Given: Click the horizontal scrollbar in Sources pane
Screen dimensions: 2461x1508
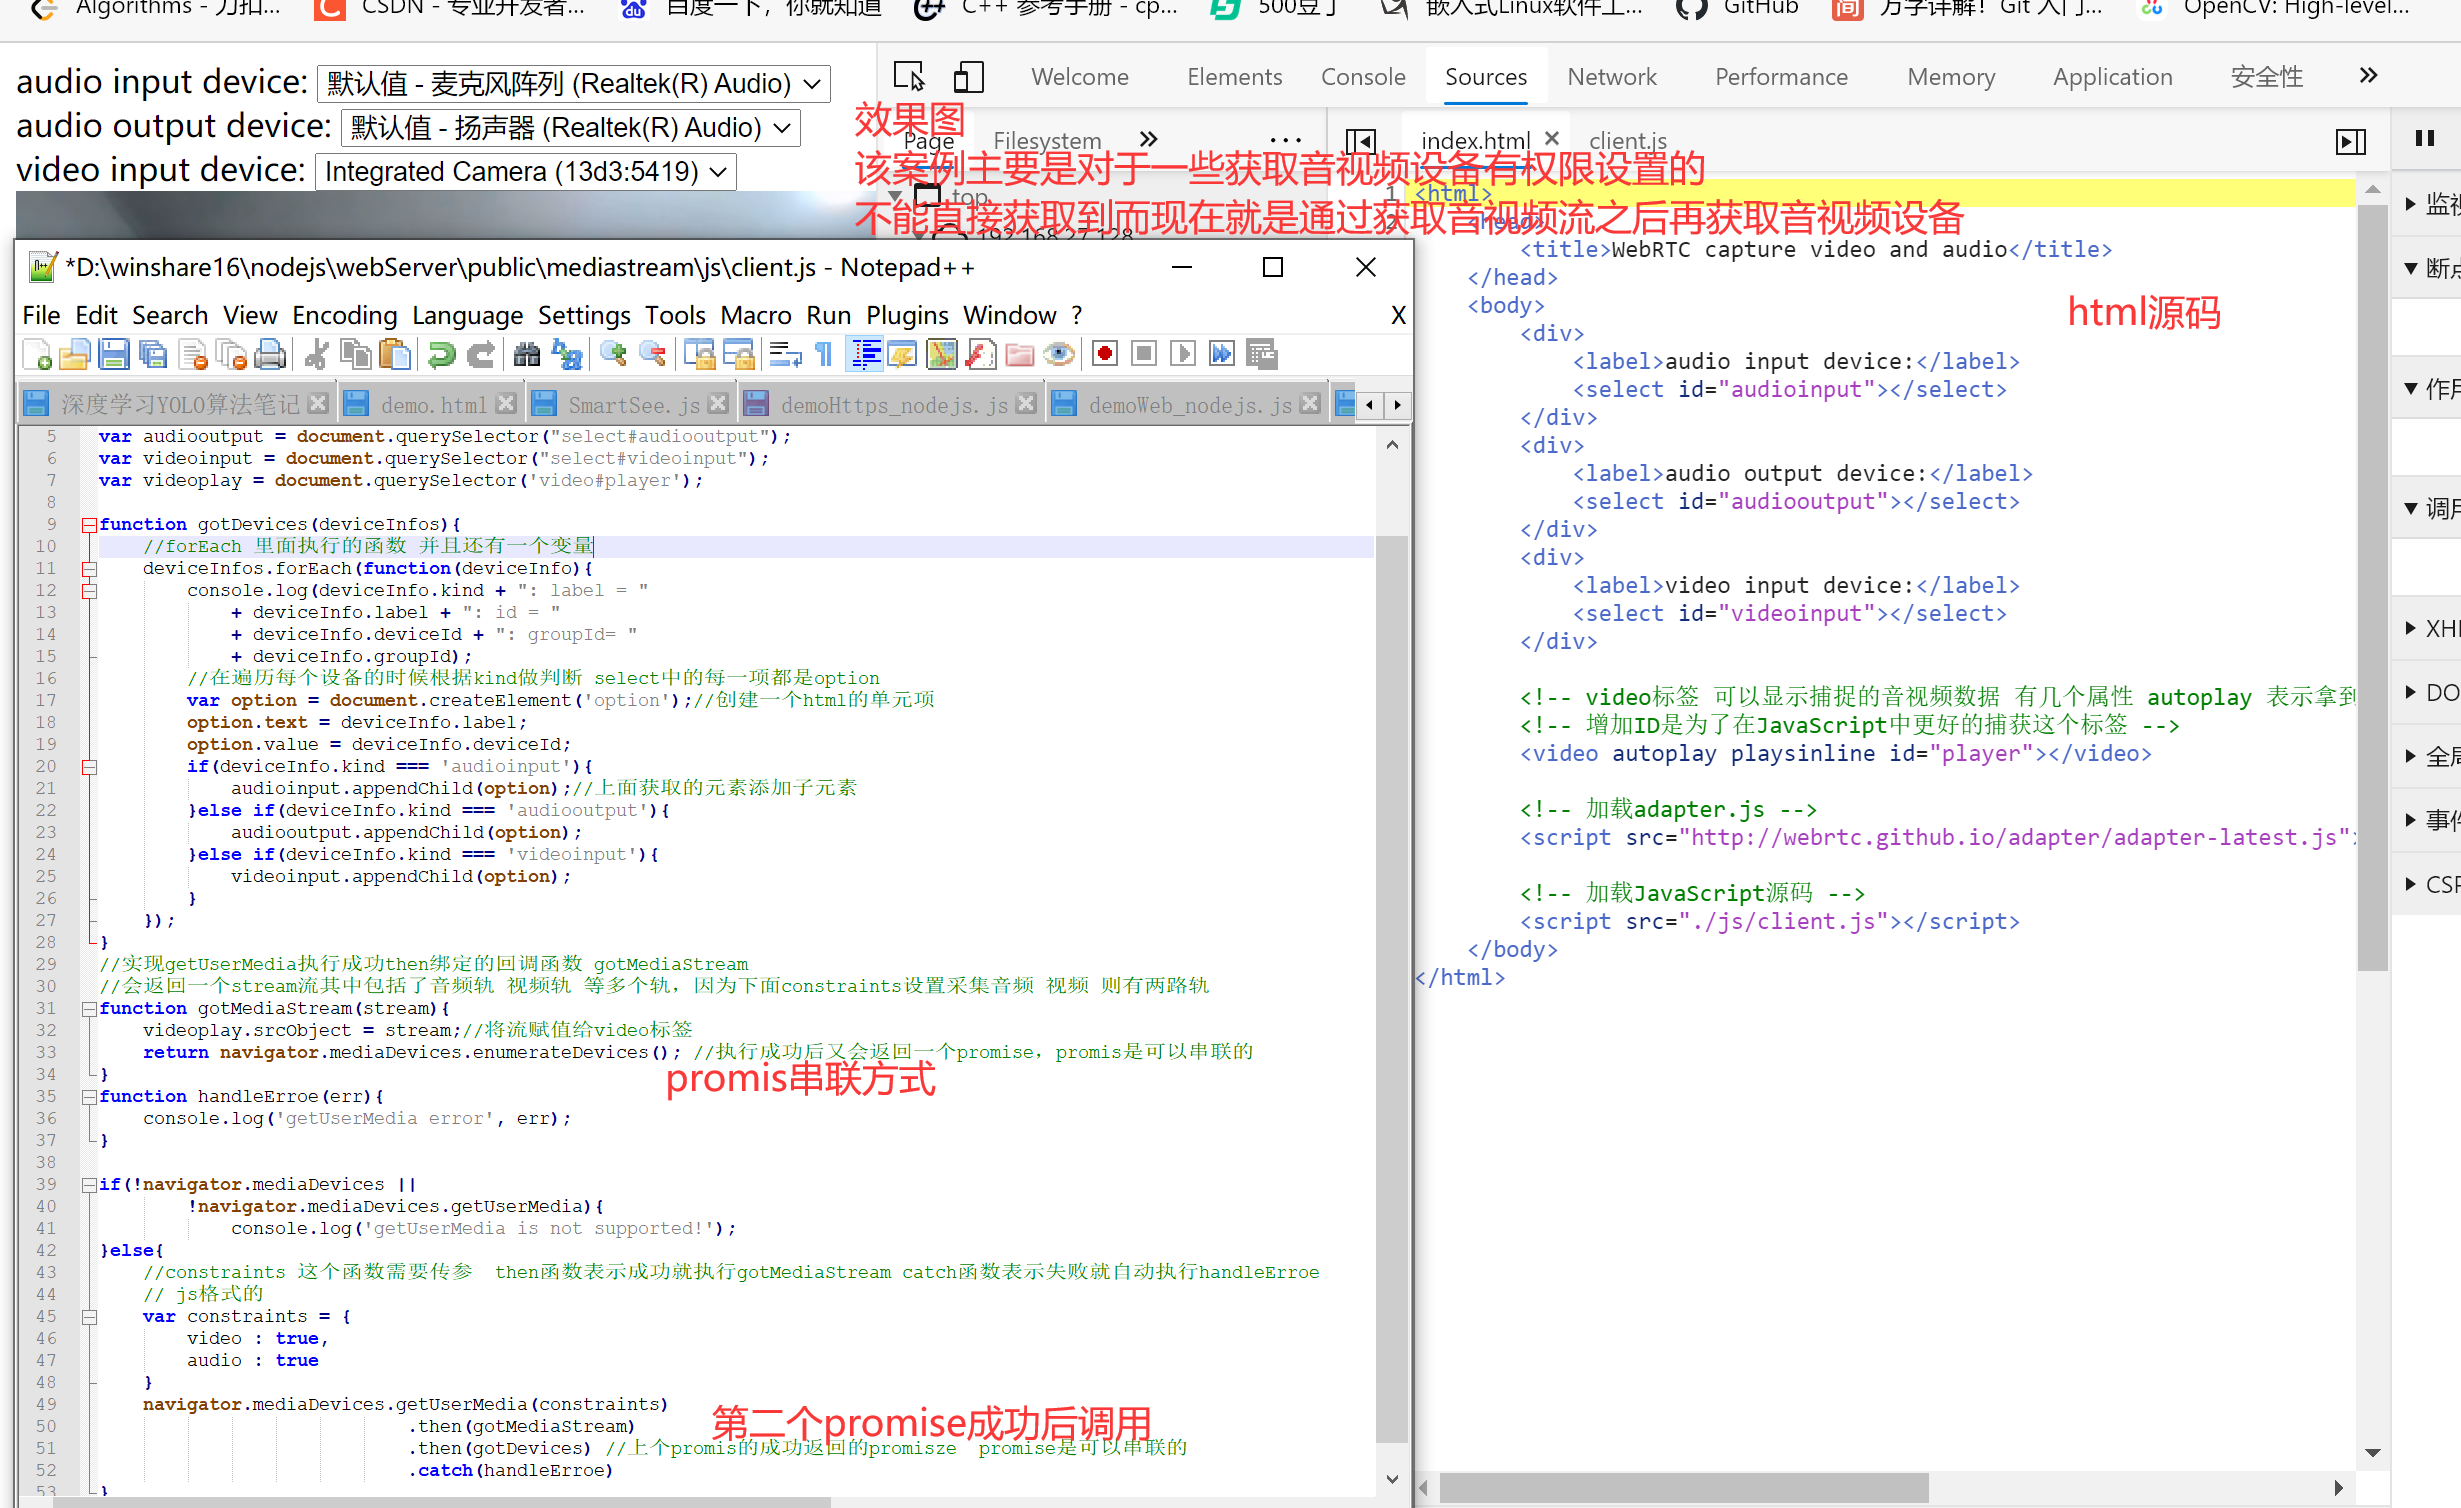Looking at the screenshot, I should pos(1683,1488).
